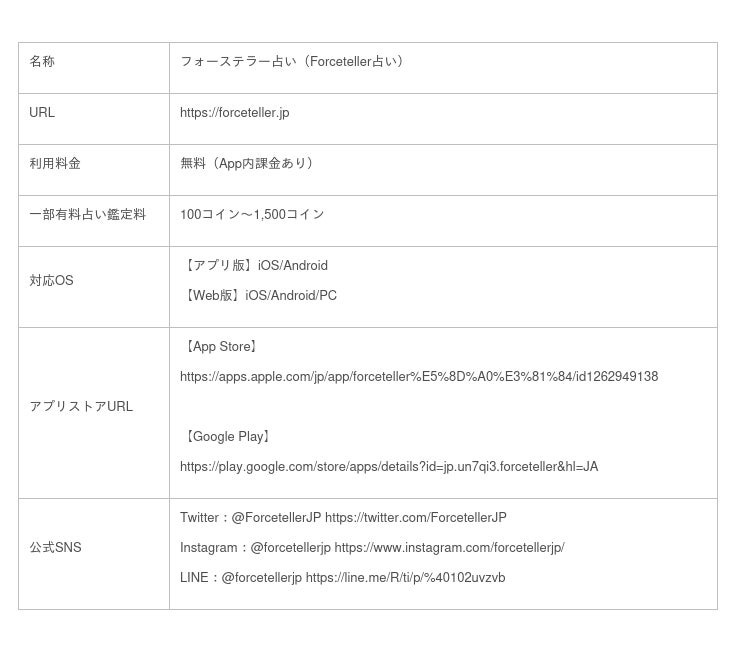Open the forceteller.jp website link

click(234, 113)
